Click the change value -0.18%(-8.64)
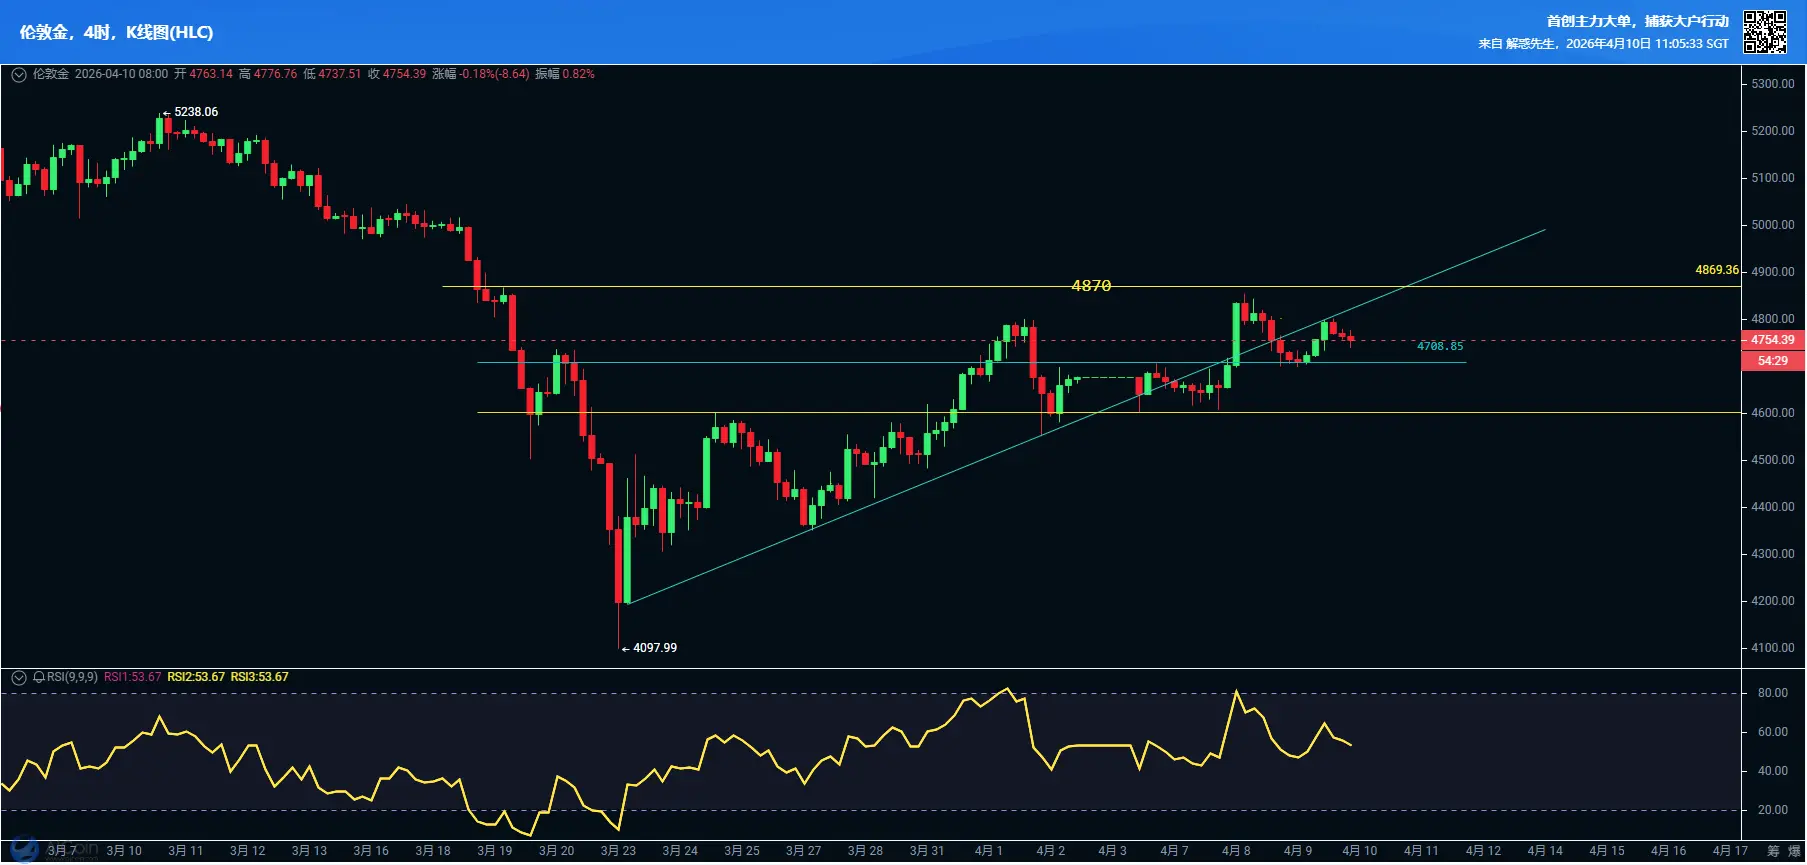This screenshot has height=865, width=1807. pos(494,74)
